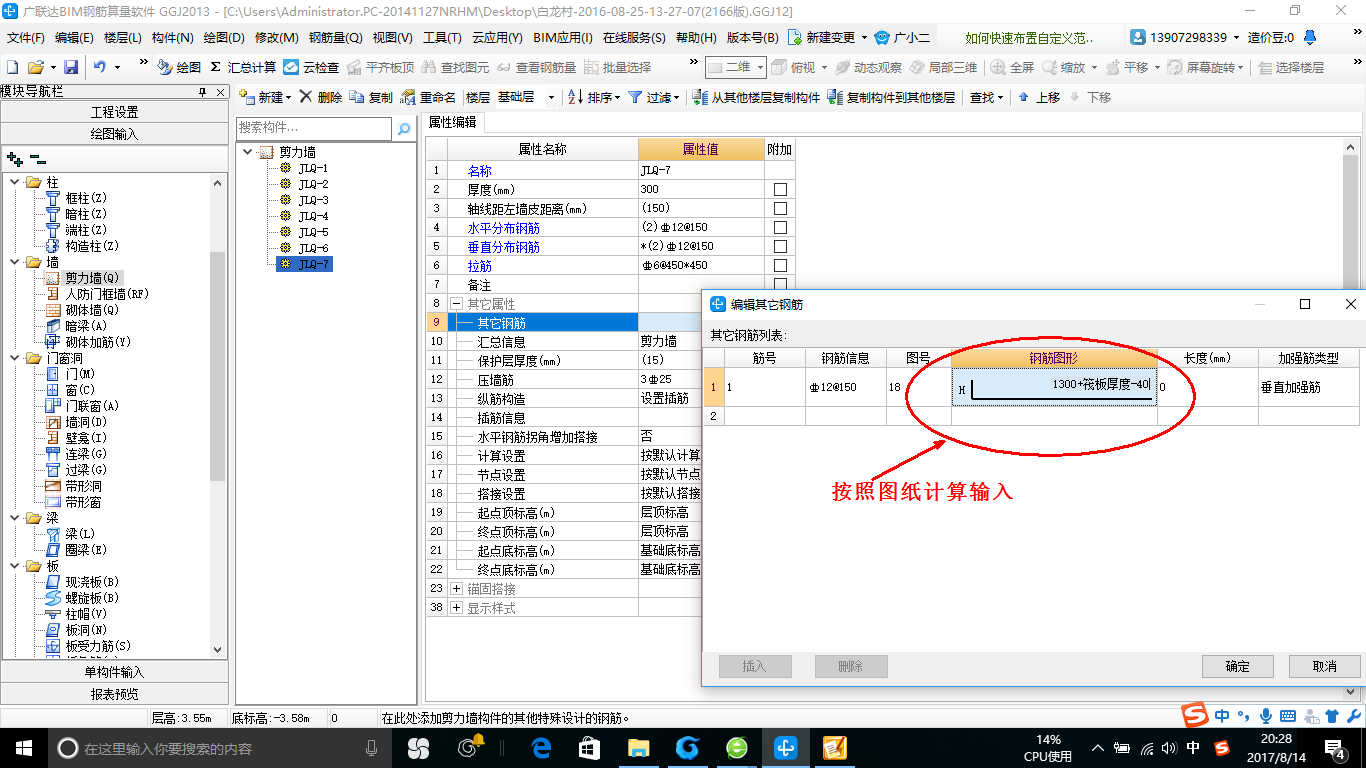Open the 查找 search dropdown
This screenshot has height=768, width=1366.
coord(986,97)
